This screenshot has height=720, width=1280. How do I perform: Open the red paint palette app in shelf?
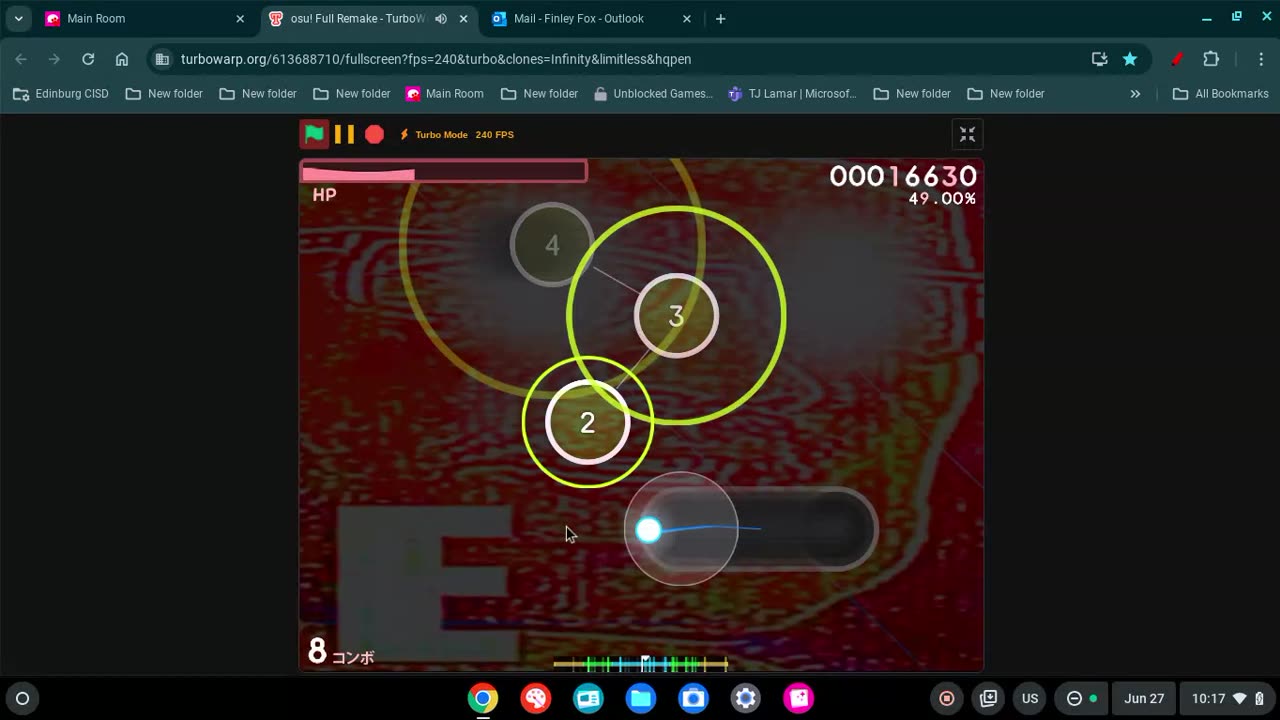[x=536, y=698]
